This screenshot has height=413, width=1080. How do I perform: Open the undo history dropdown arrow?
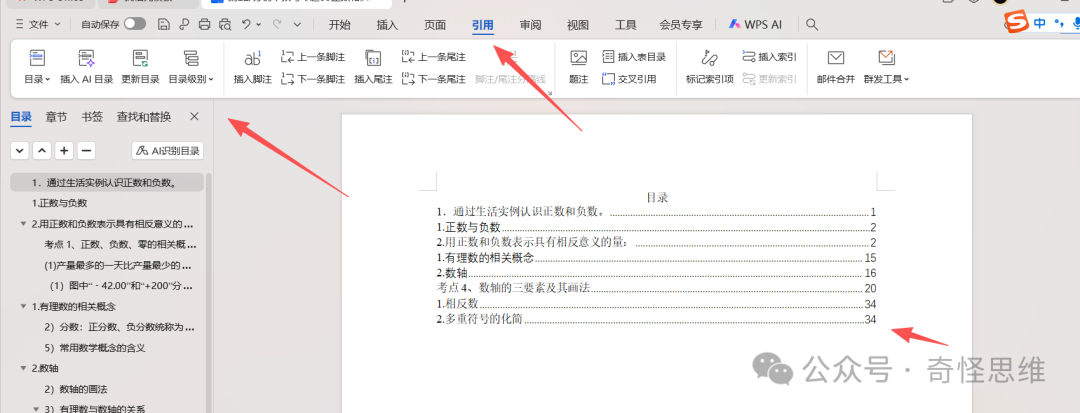coord(259,25)
